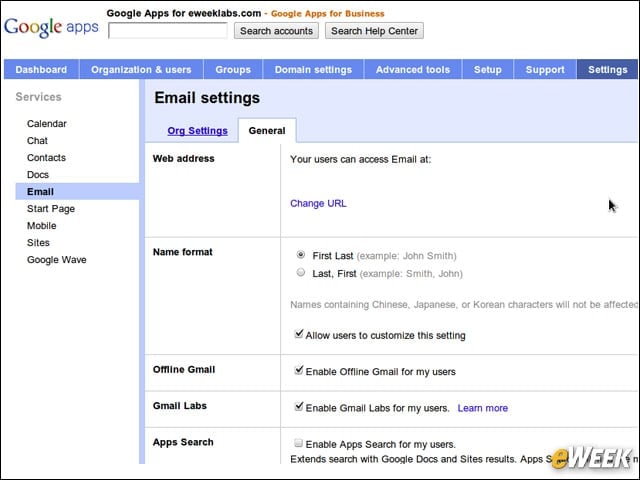The width and height of the screenshot is (640, 480).
Task: Click the Change URL link
Action: [318, 203]
